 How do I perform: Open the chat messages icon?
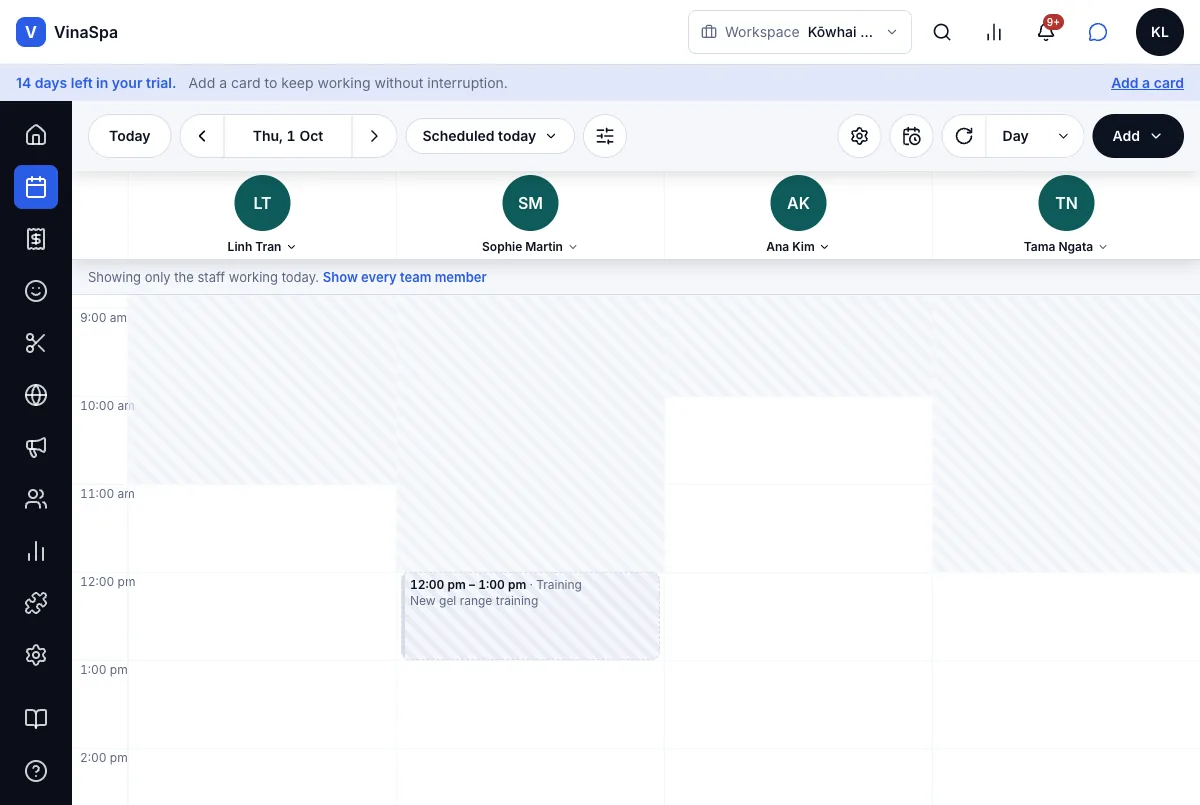(x=1098, y=32)
